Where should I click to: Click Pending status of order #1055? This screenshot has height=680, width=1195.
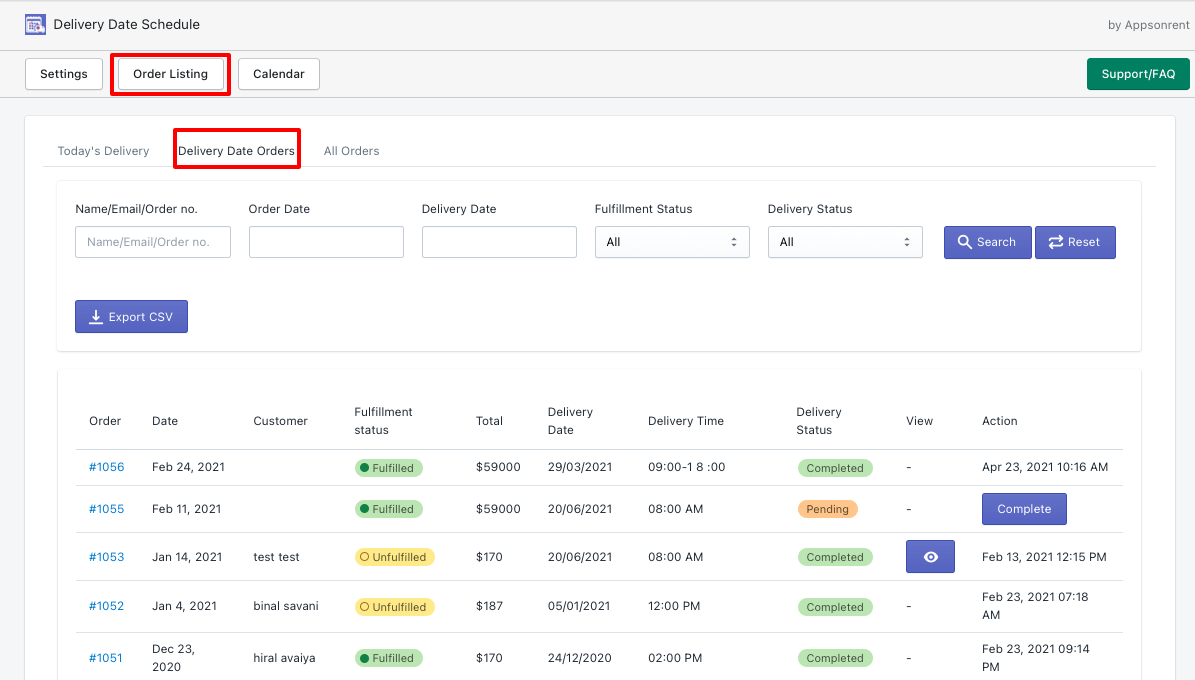(828, 509)
